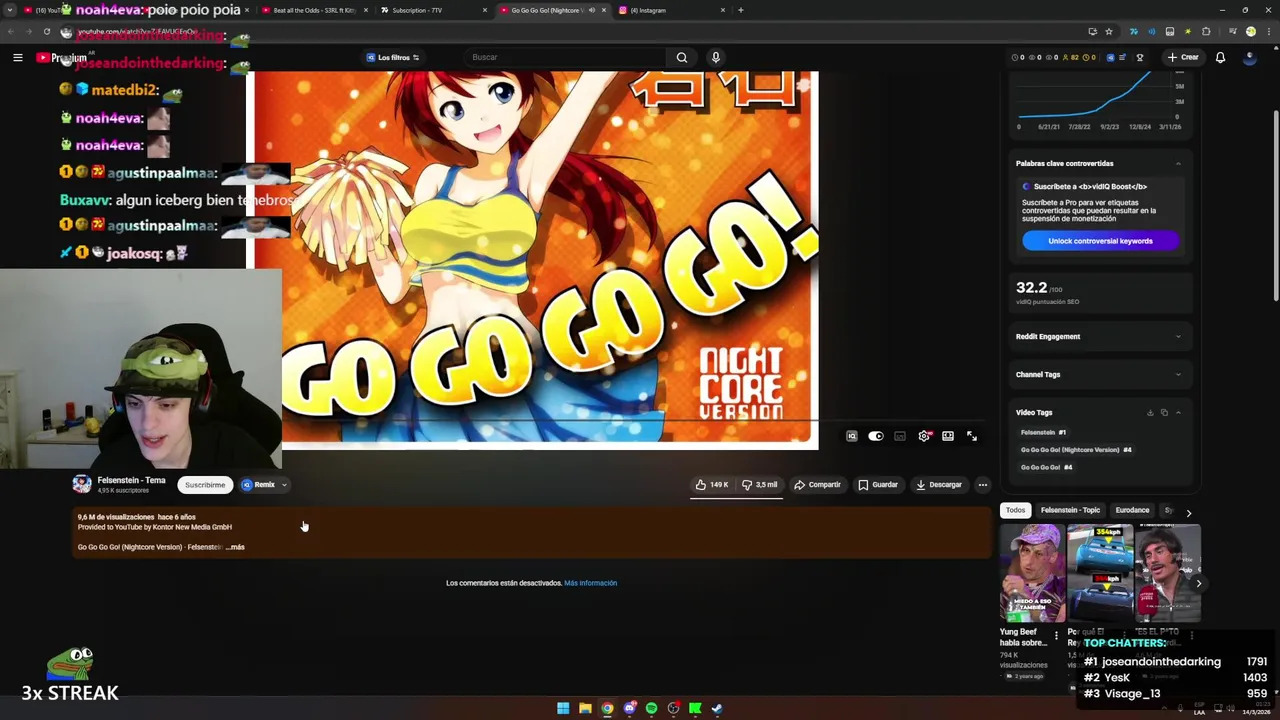The height and width of the screenshot is (720, 1280).
Task: Select the Felsenstein - Topic chip
Action: click(1070, 510)
